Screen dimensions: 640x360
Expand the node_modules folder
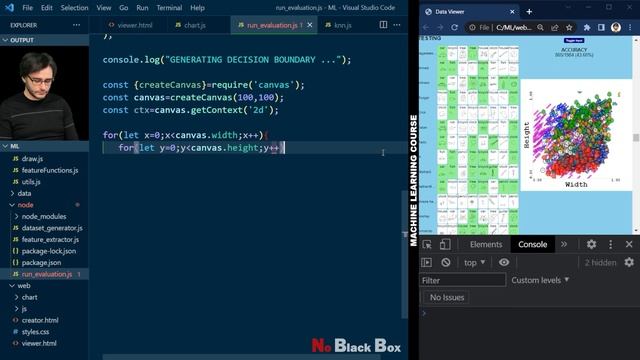[x=44, y=216]
